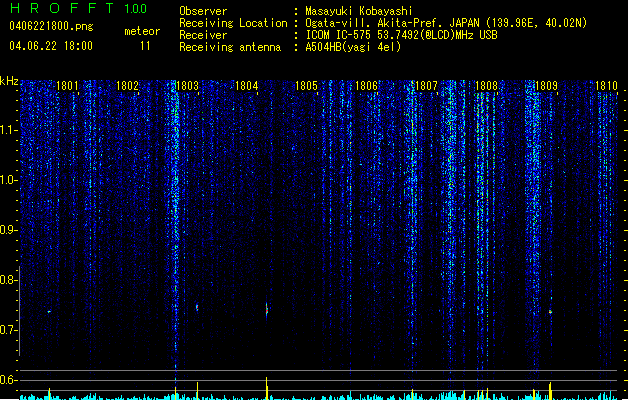Select the ICOM IC-575 receiver description
The height and width of the screenshot is (400, 629).
pos(401,35)
